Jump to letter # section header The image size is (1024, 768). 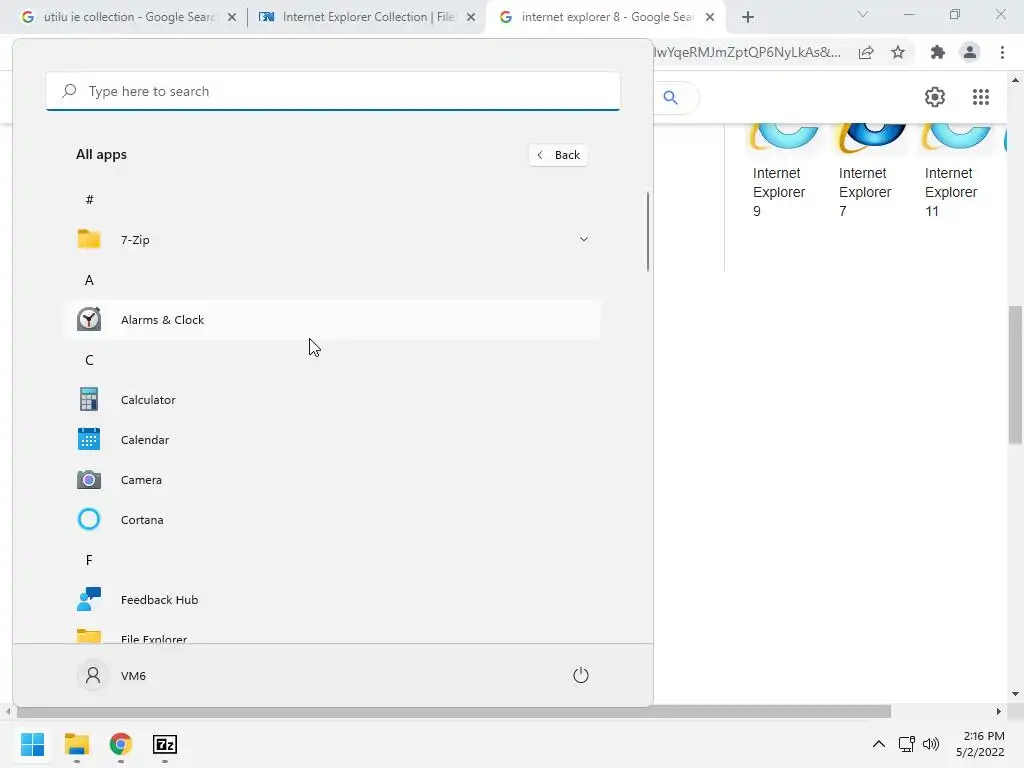click(89, 200)
